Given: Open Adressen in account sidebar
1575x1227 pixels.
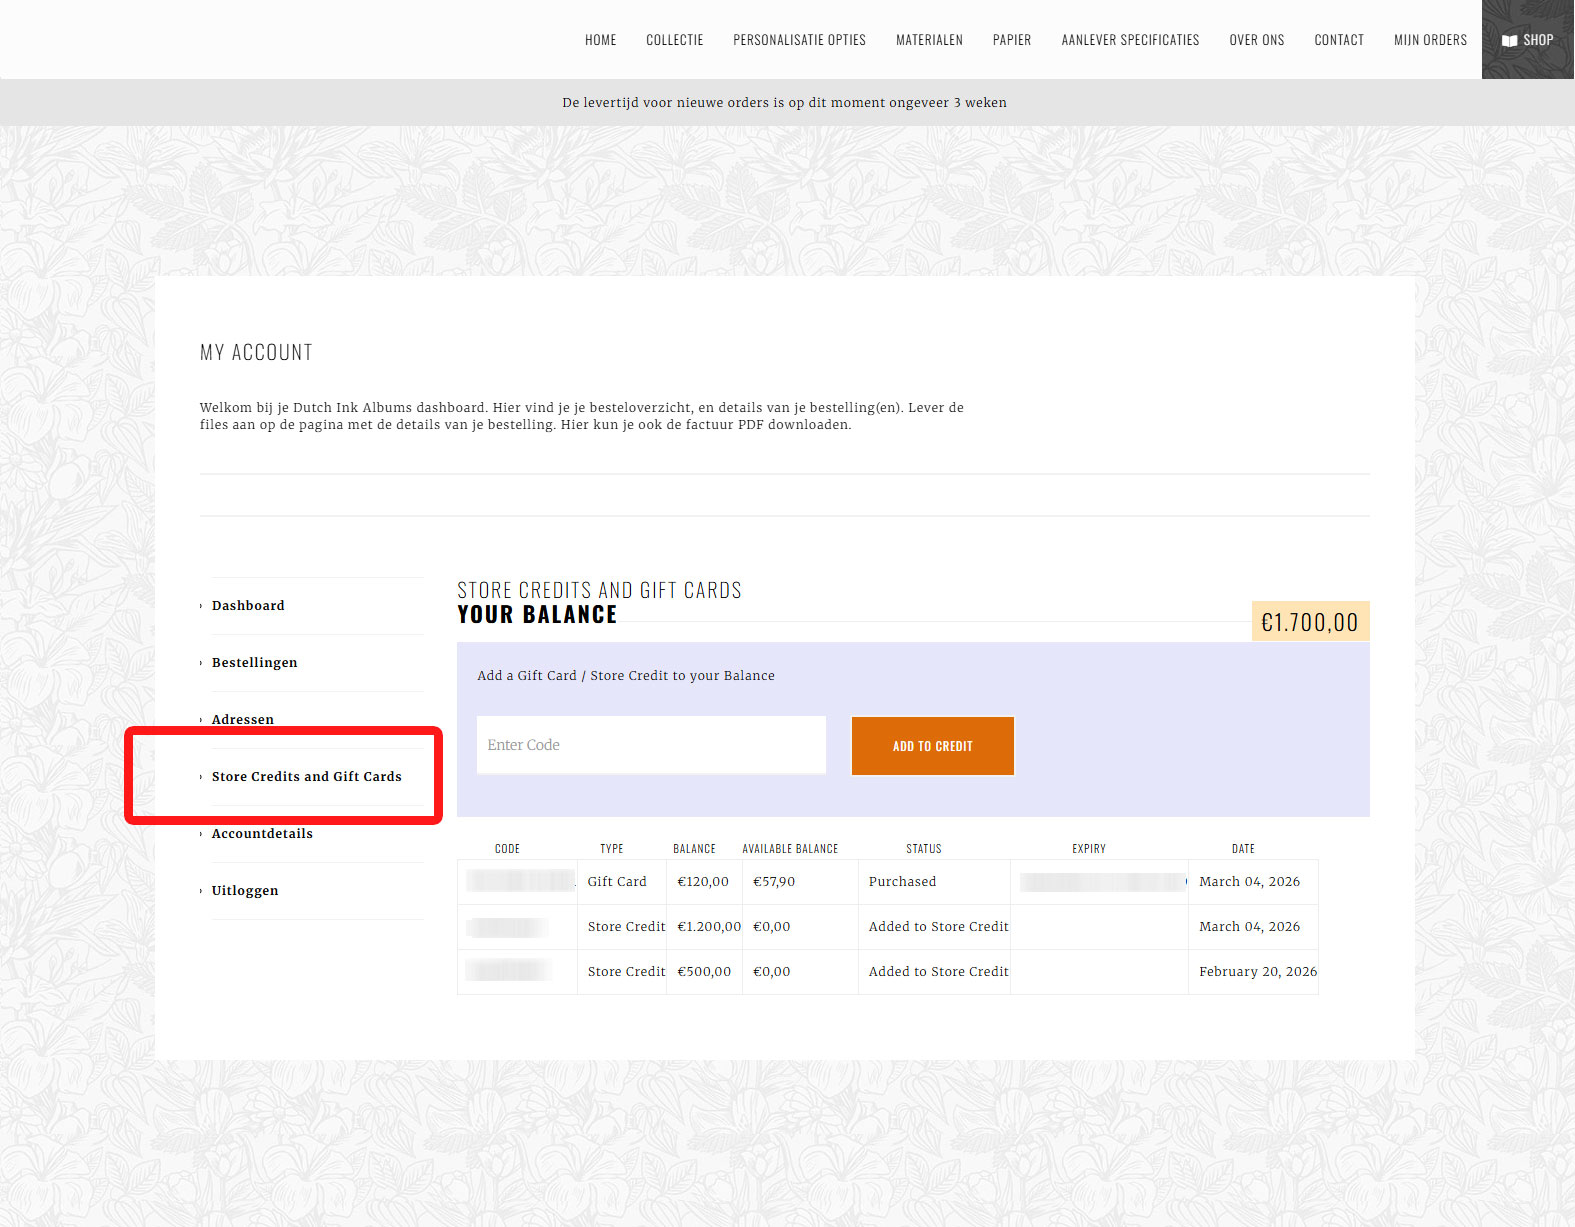Looking at the screenshot, I should pyautogui.click(x=242, y=719).
